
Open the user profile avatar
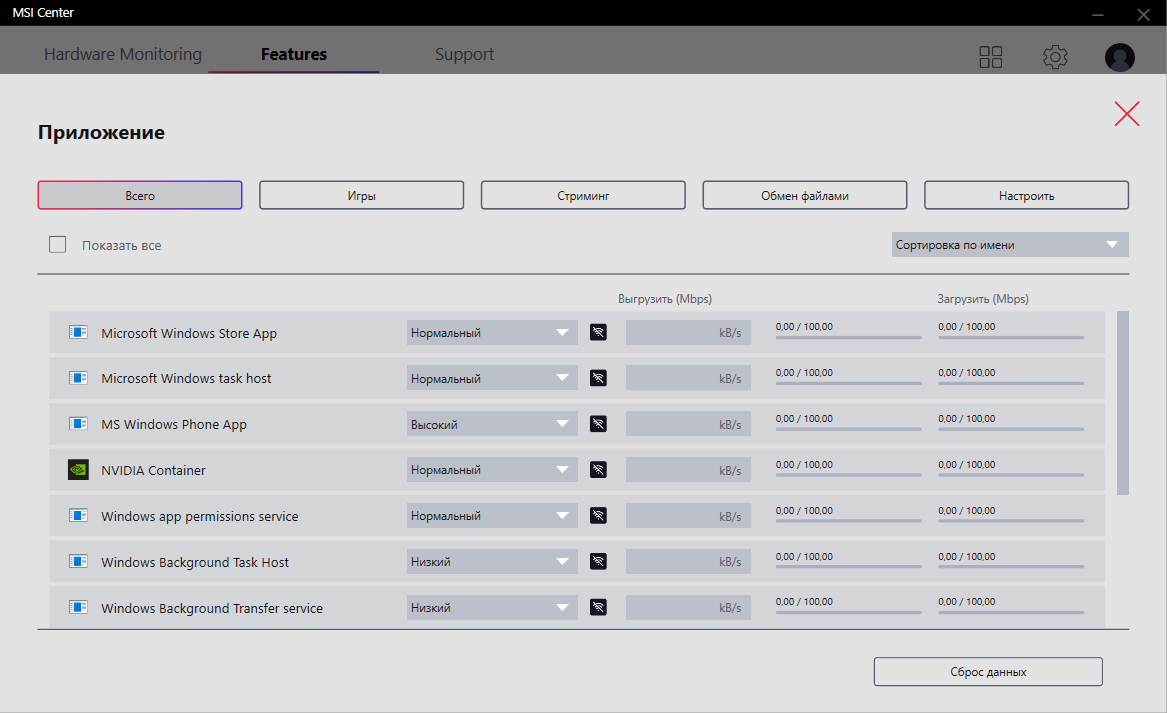(1119, 57)
